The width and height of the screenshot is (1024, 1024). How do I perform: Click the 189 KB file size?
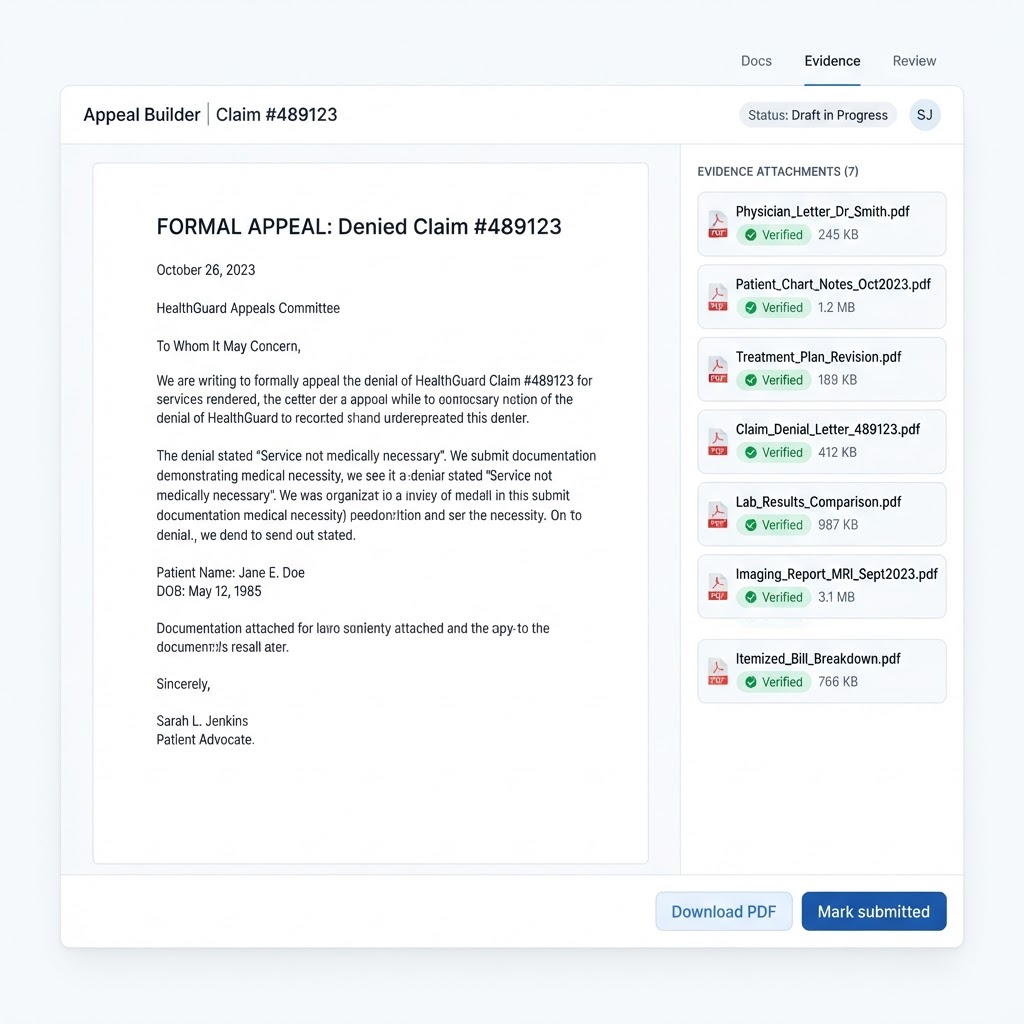(837, 379)
